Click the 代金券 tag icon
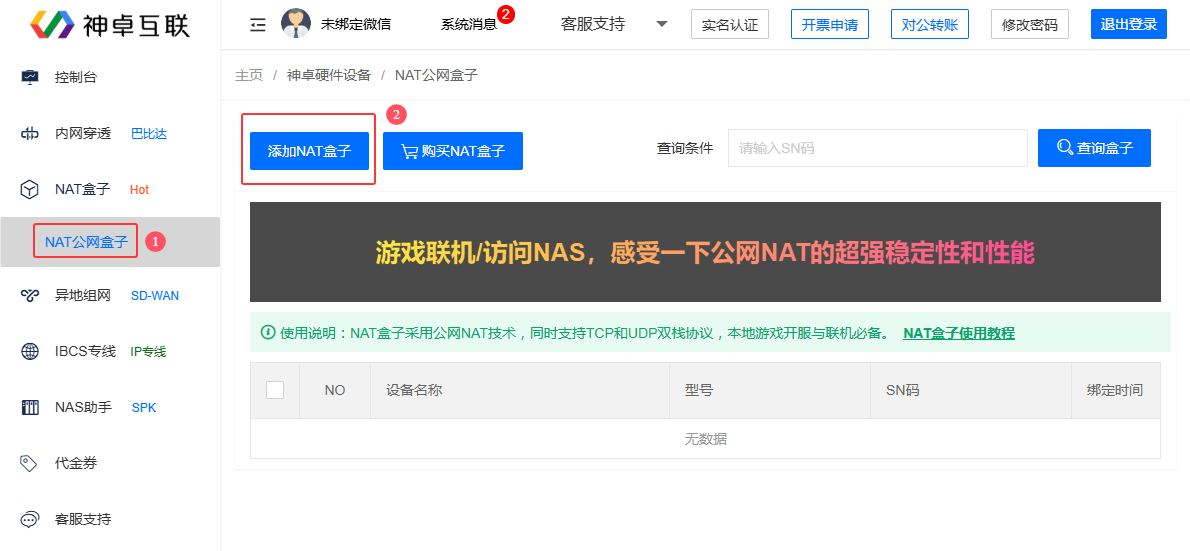 (30, 463)
